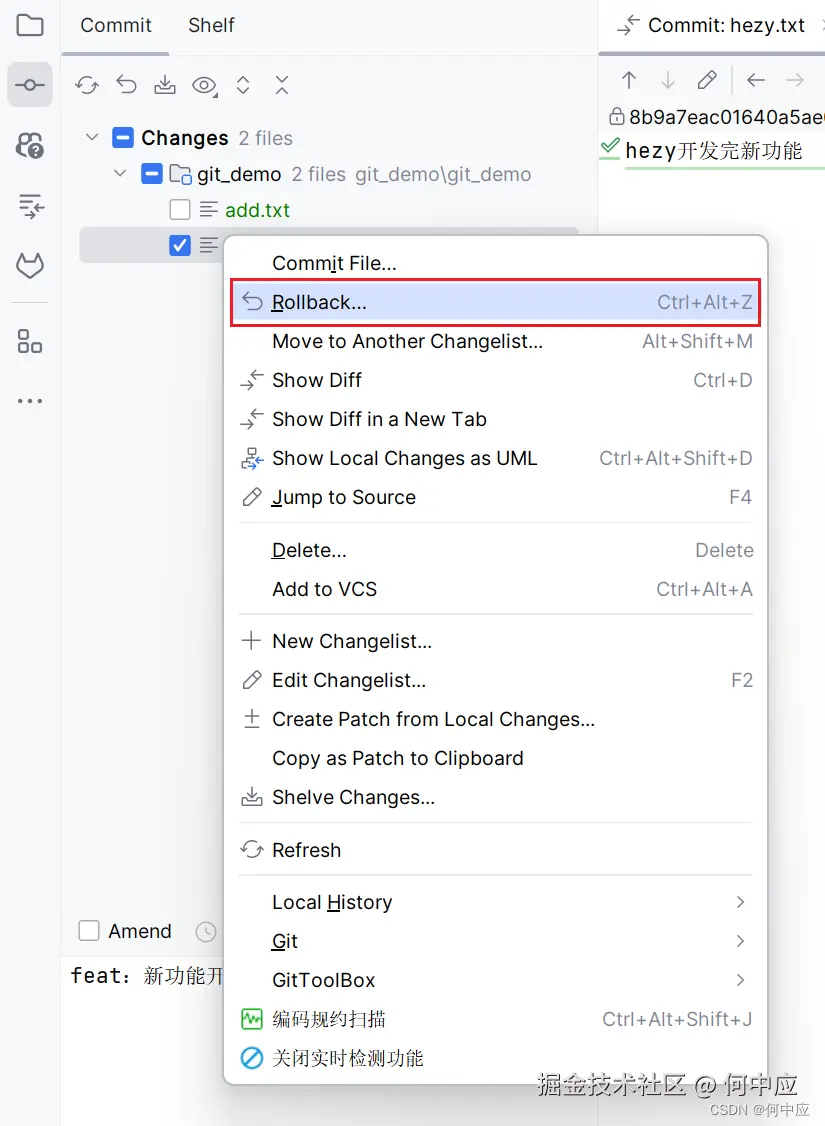Collapse the Changes tree node
The image size is (825, 1126).
pyautogui.click(x=92, y=136)
